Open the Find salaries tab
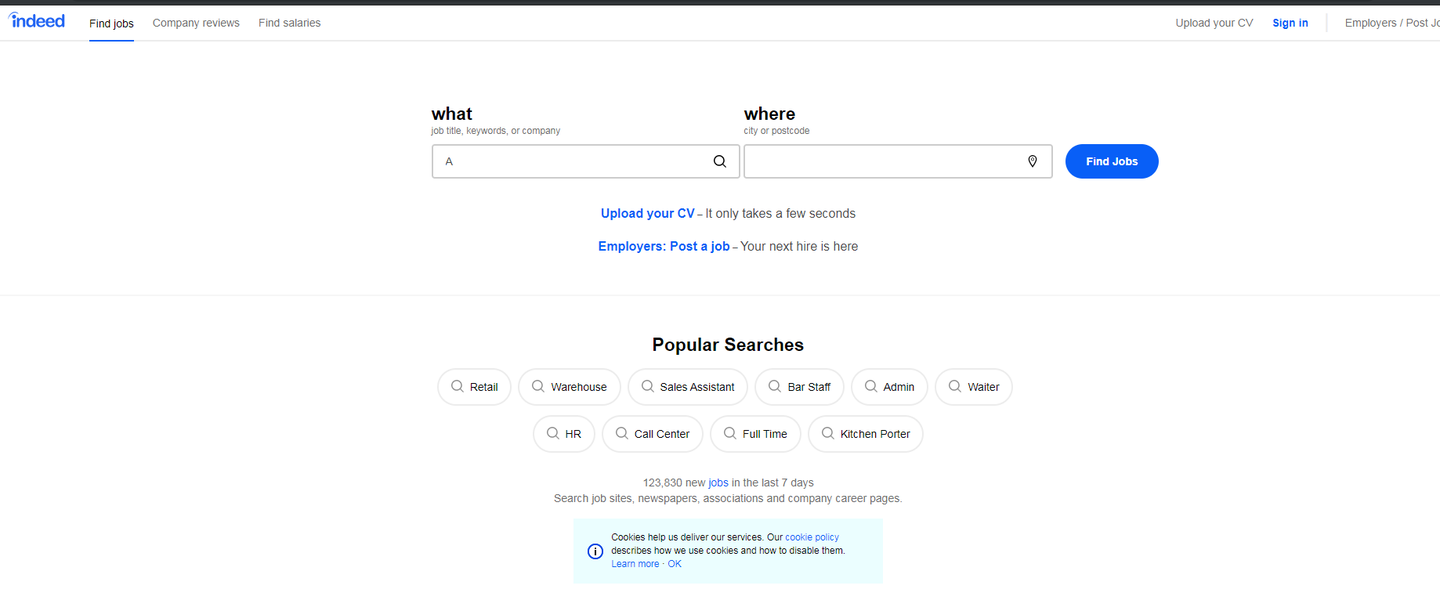The height and width of the screenshot is (600, 1440). [x=289, y=23]
